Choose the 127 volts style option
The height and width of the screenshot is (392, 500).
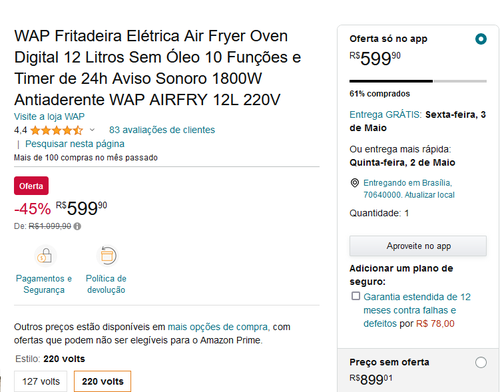point(41,381)
